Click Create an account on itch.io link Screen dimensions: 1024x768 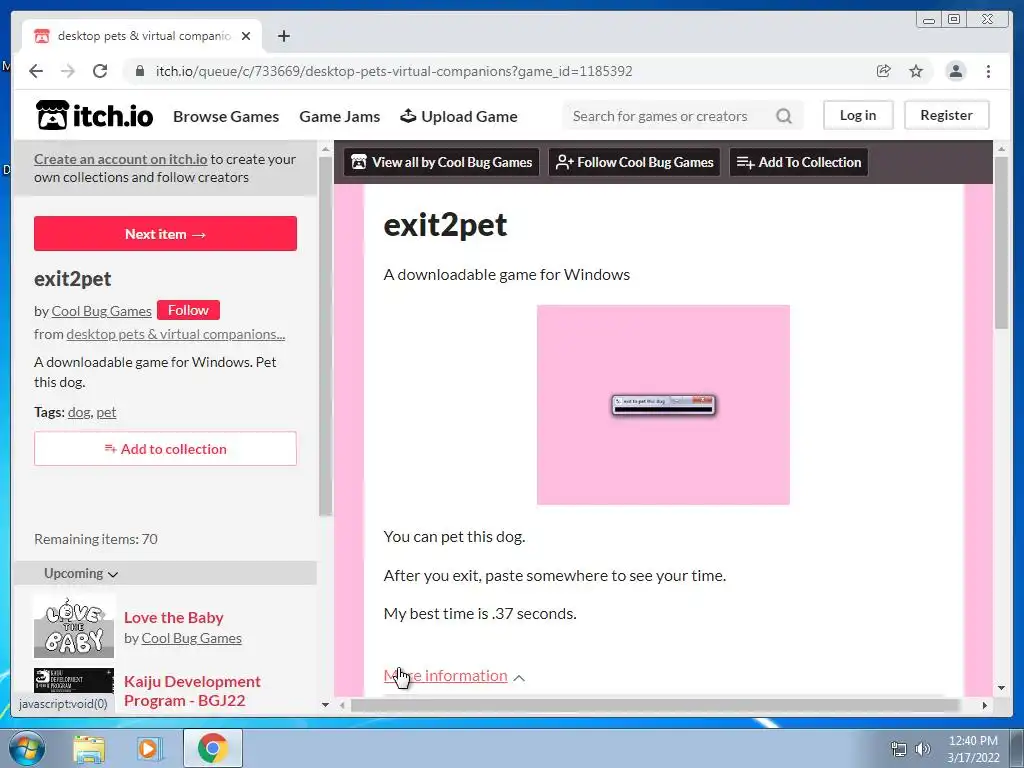(x=120, y=159)
